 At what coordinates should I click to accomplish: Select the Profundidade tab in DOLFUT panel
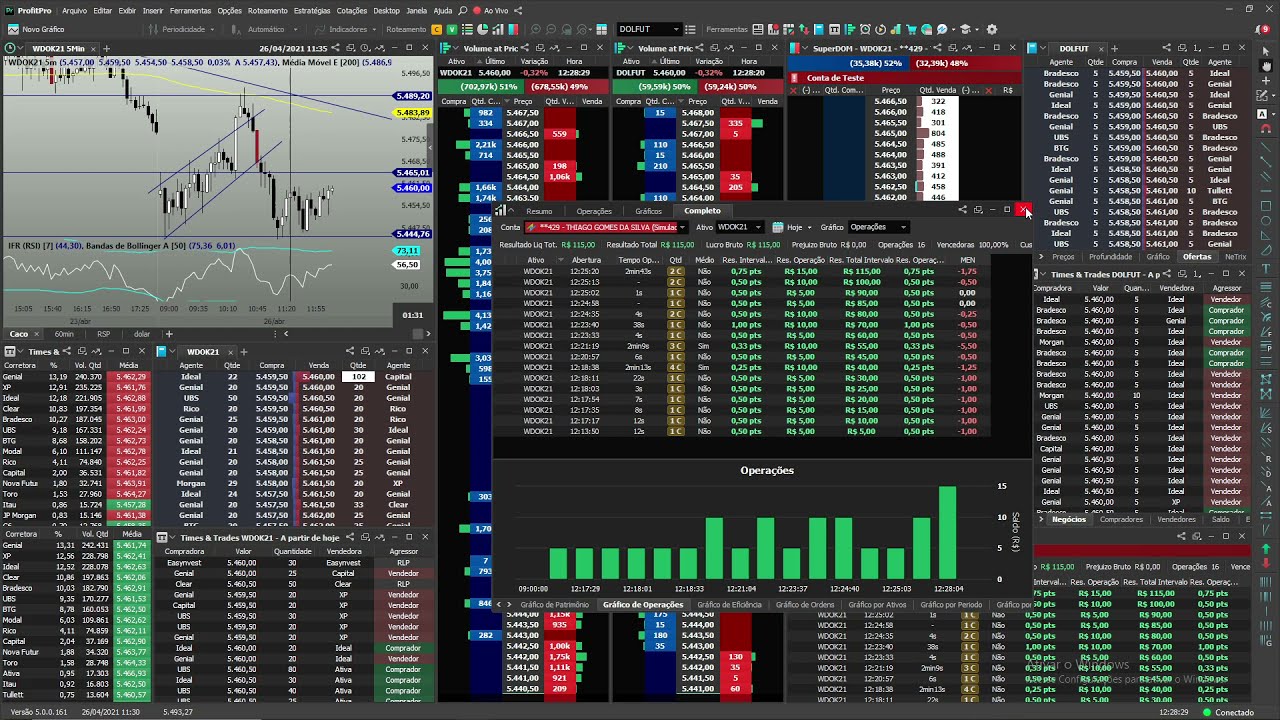pyautogui.click(x=1111, y=257)
